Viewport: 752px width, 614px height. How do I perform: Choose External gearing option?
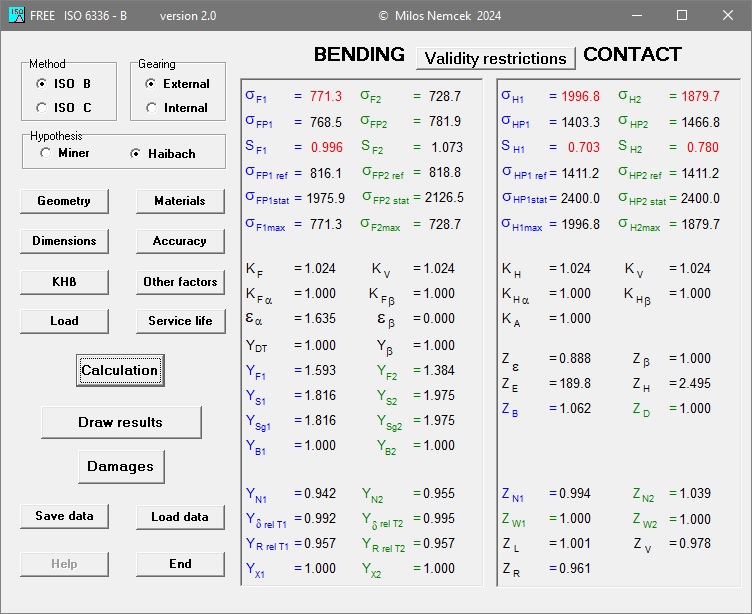(177, 83)
